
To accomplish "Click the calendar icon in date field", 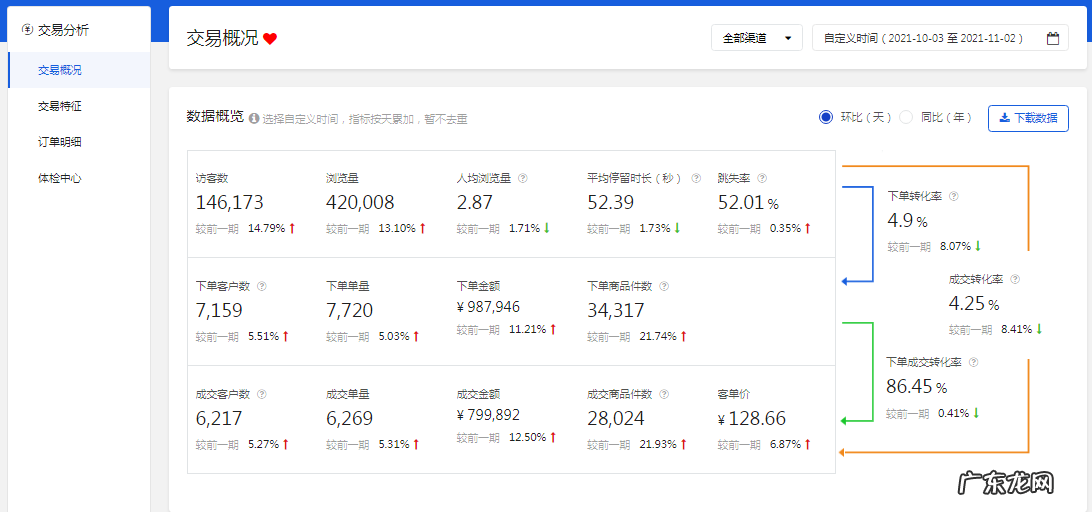I will click(1052, 39).
